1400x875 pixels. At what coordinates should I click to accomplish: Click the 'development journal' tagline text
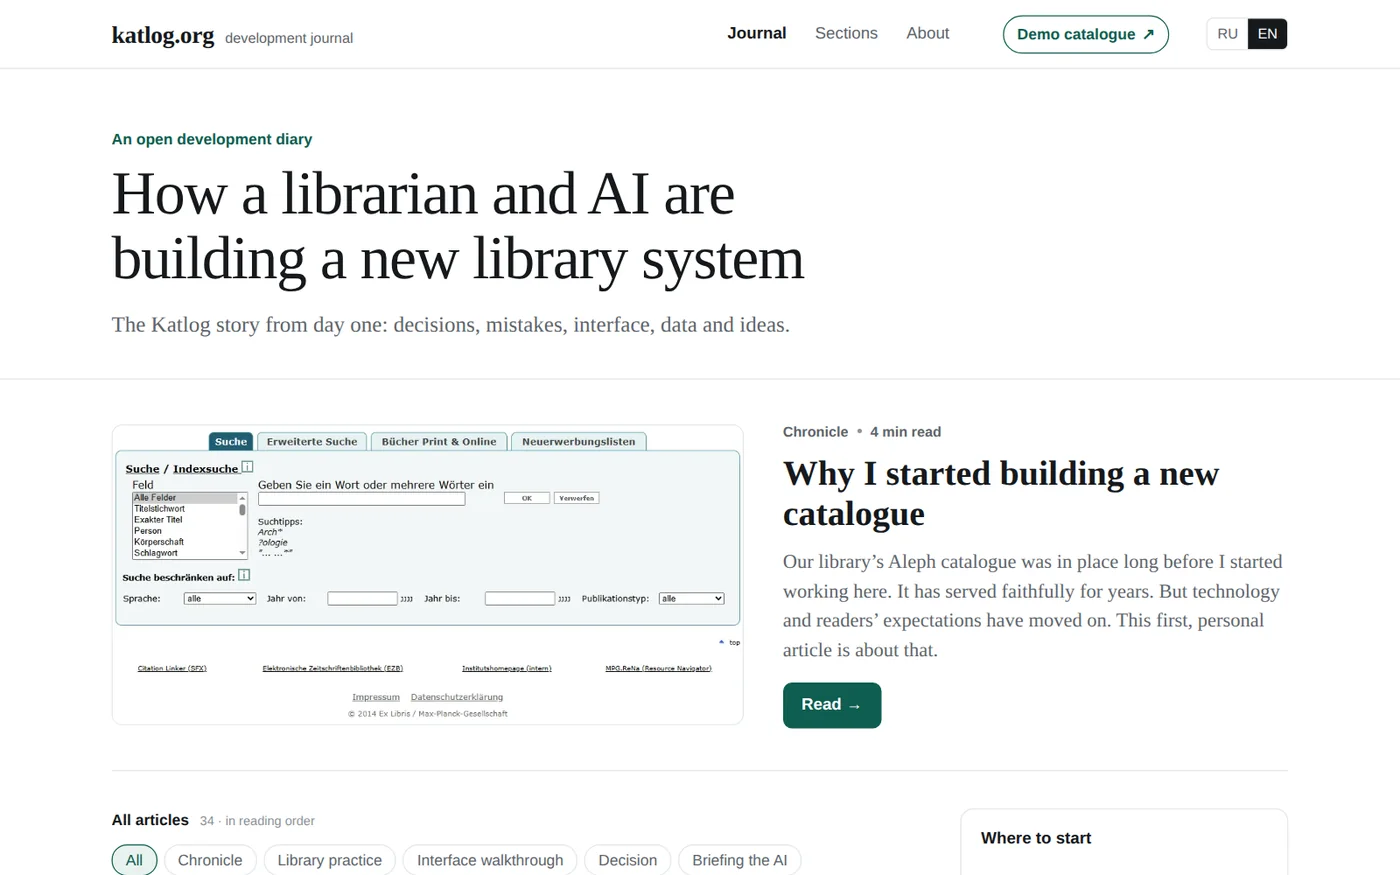[289, 38]
